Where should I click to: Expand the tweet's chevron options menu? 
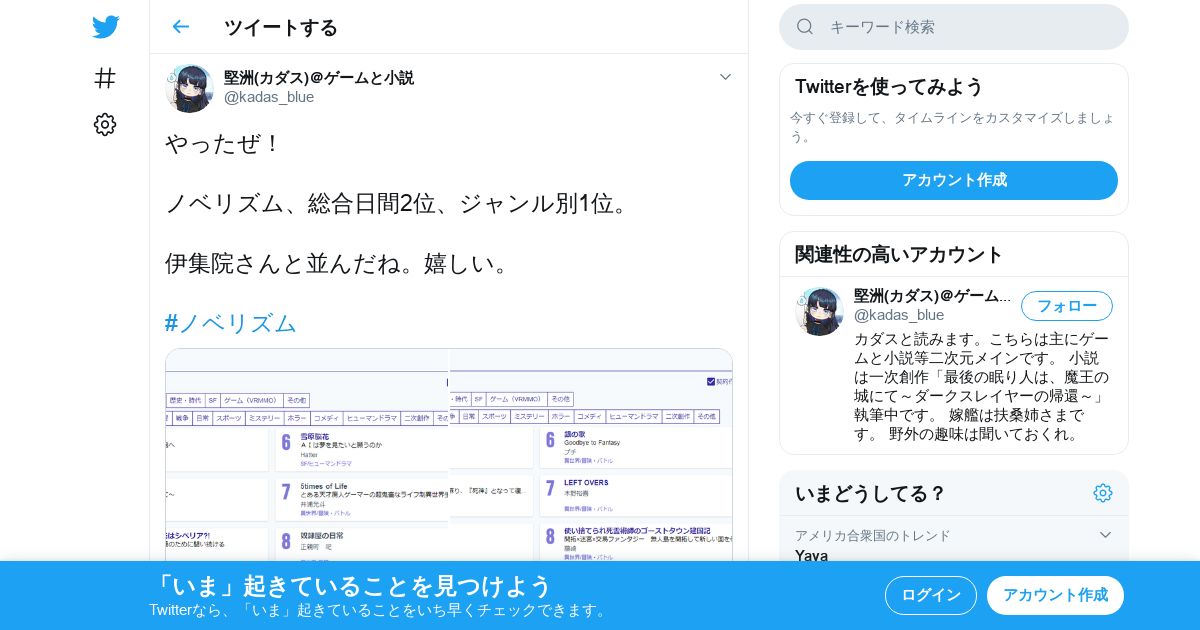[x=725, y=77]
